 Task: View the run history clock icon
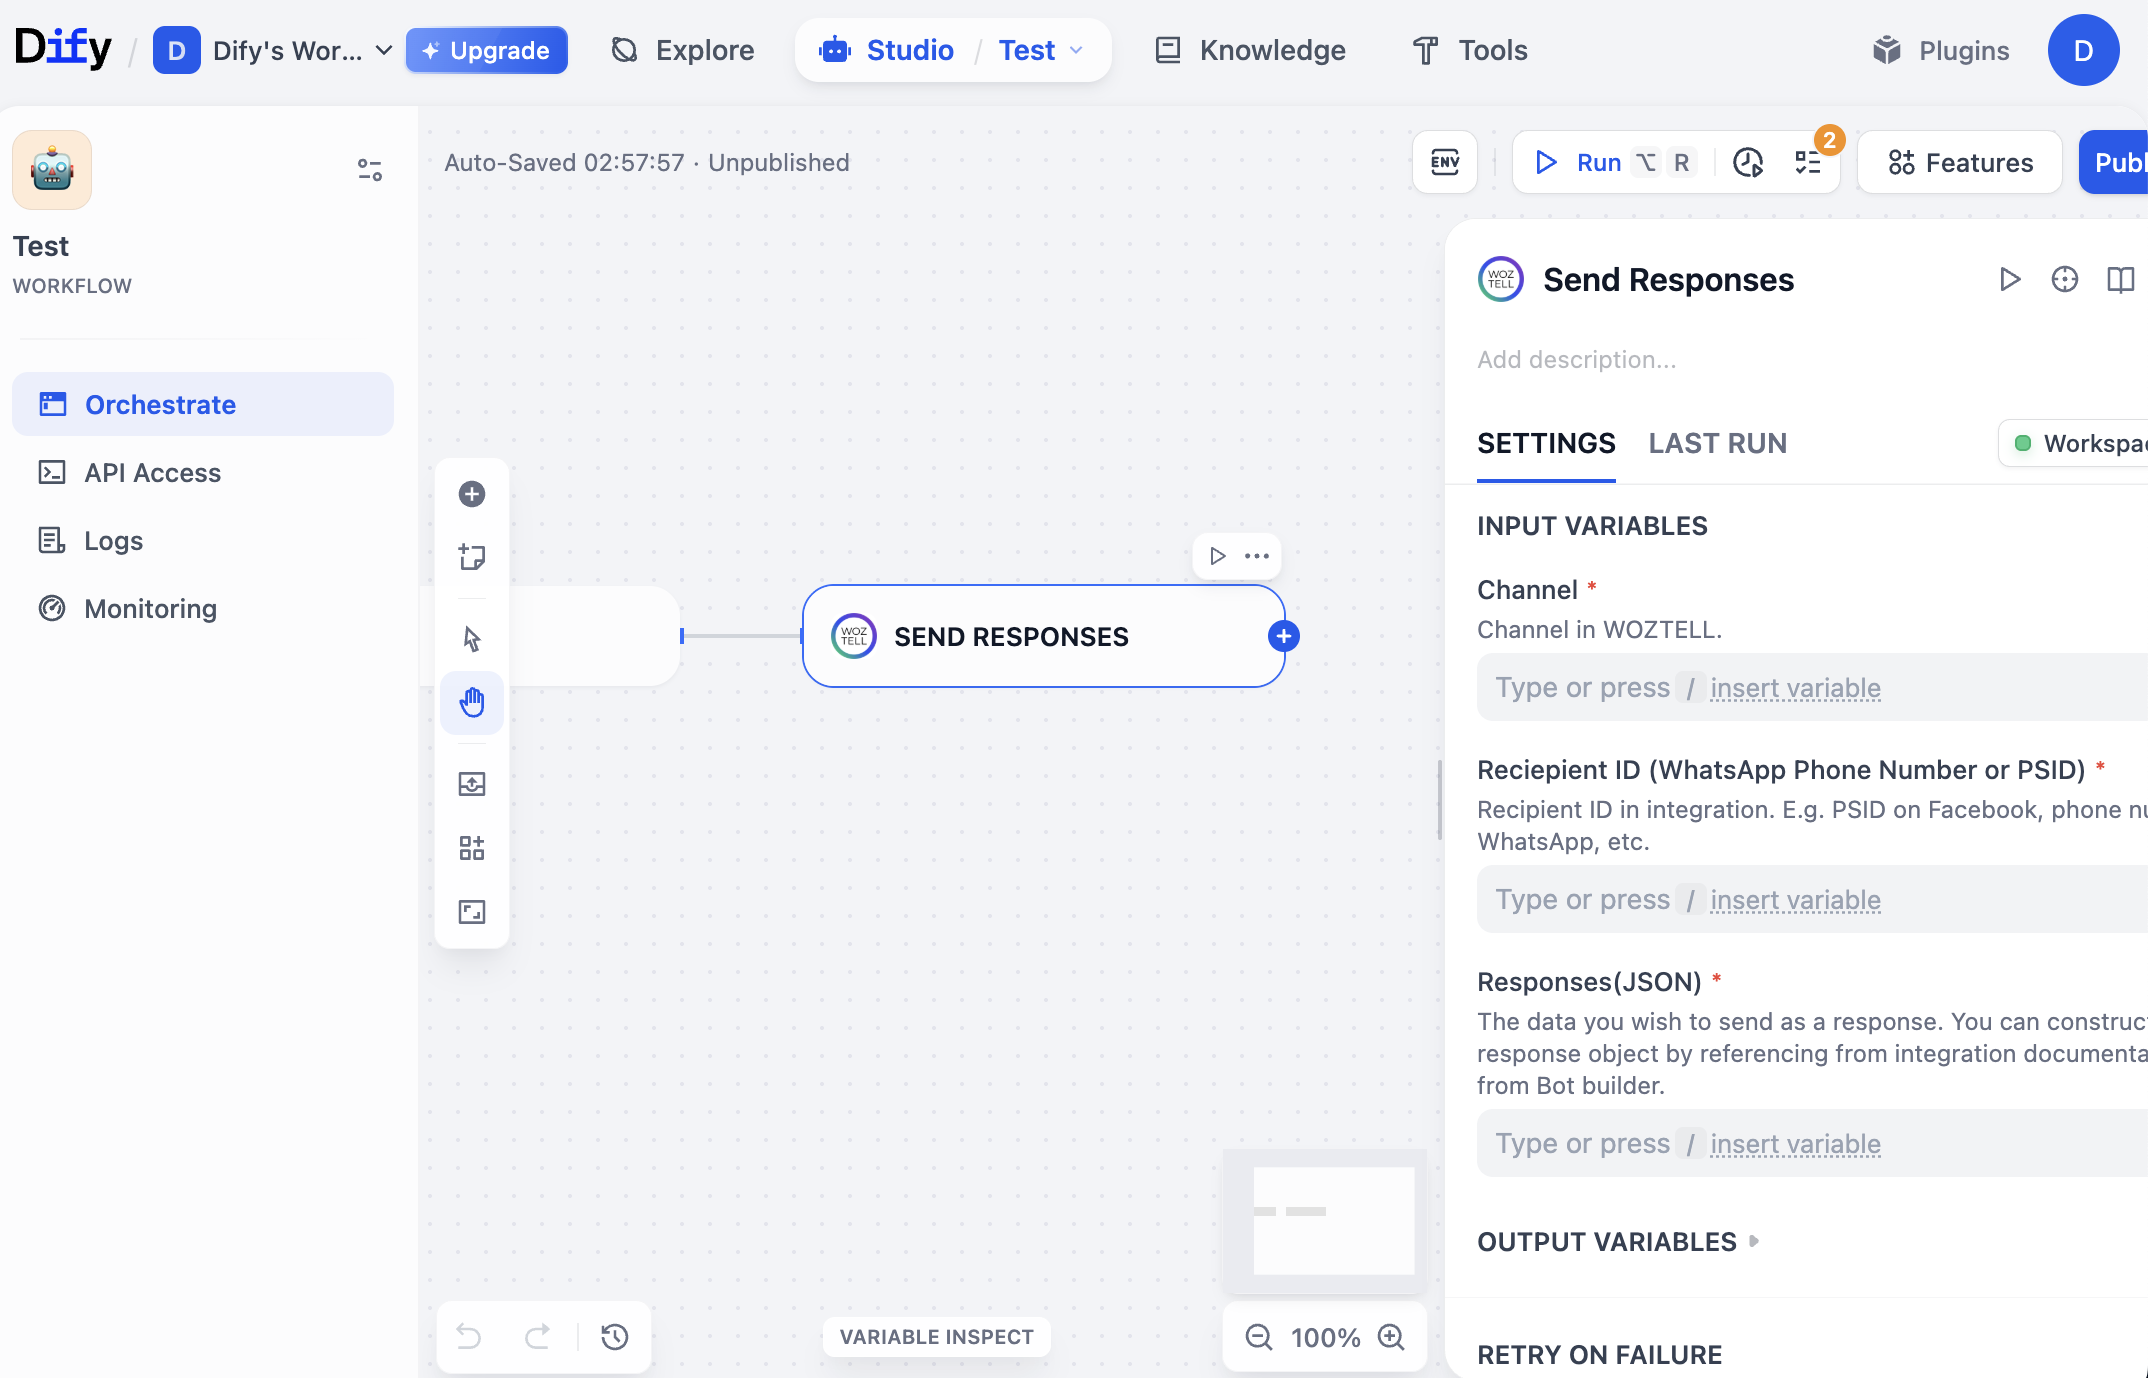(1748, 162)
